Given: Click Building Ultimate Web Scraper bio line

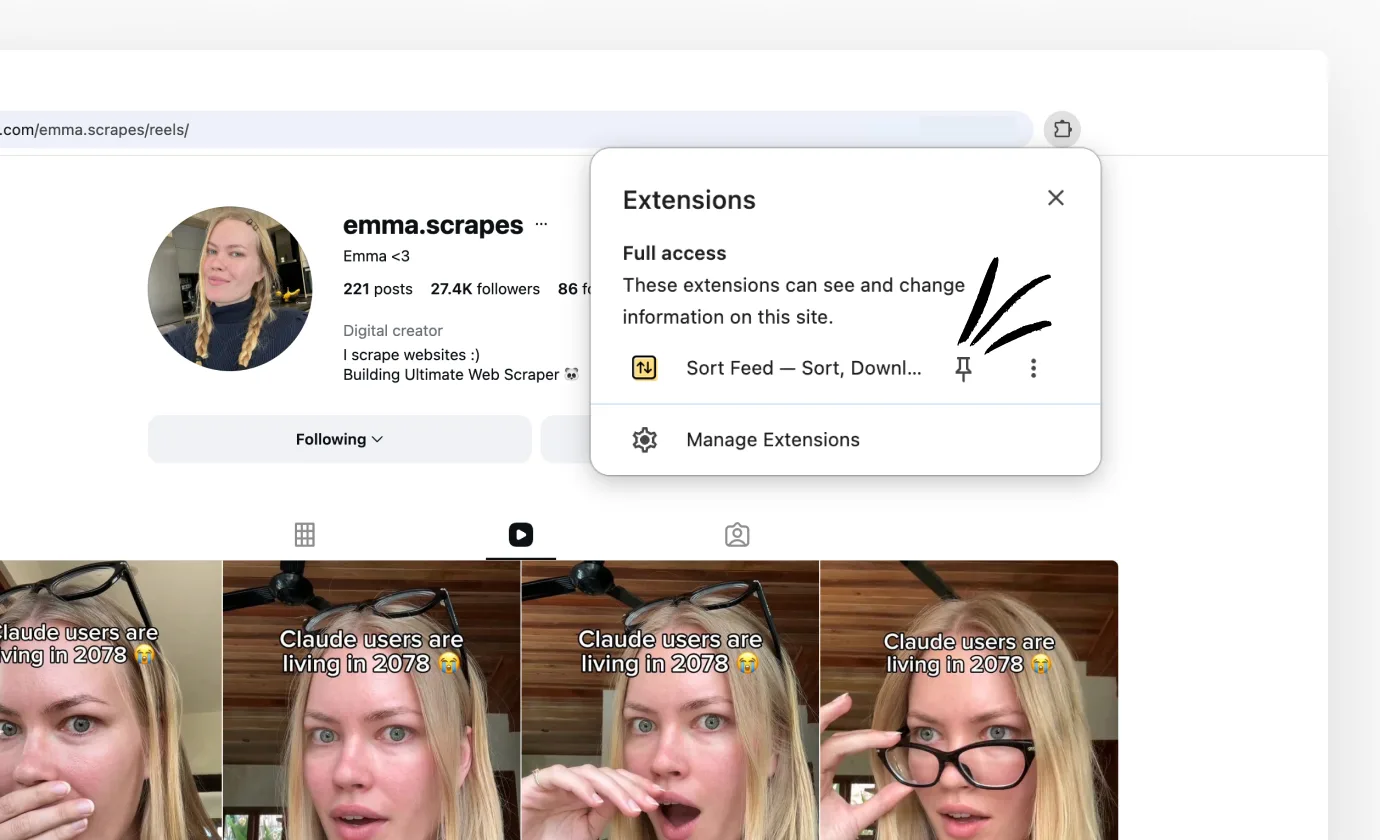Looking at the screenshot, I should [x=461, y=374].
